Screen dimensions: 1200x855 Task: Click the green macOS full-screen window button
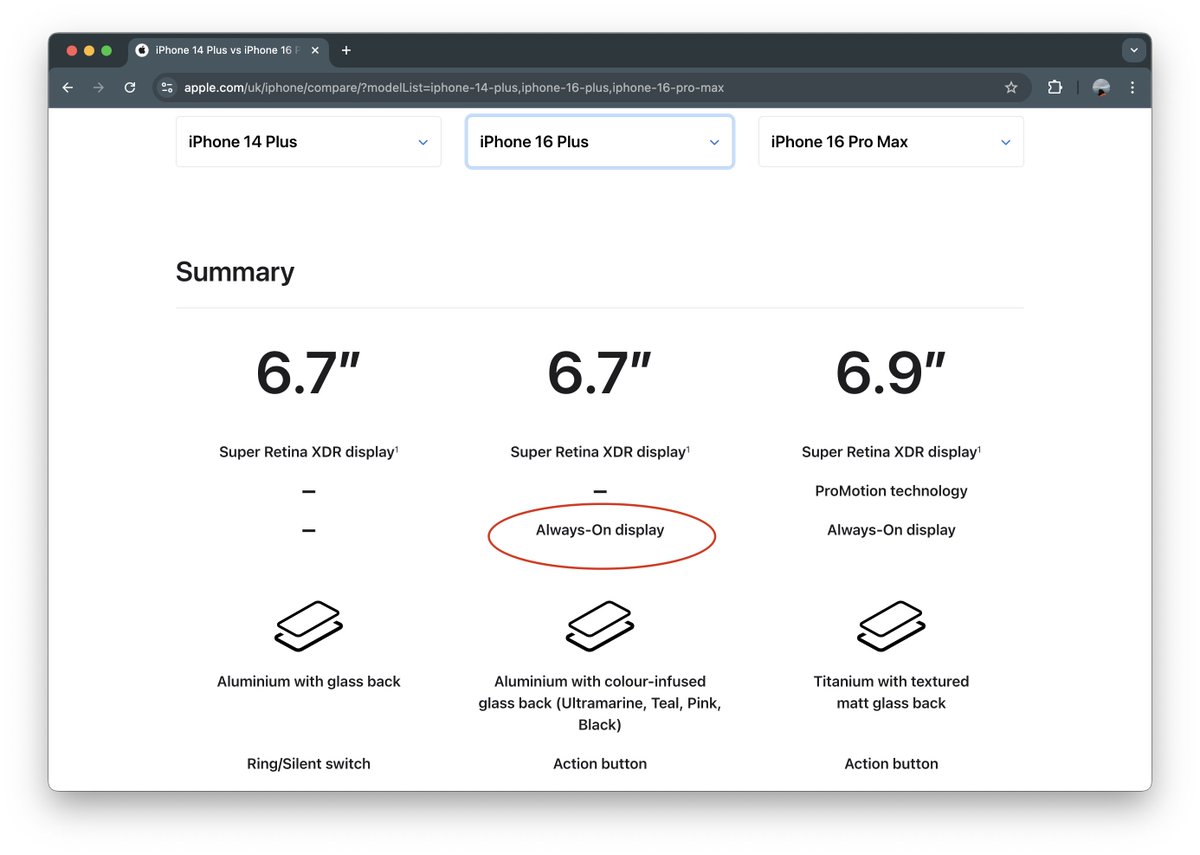pos(107,50)
